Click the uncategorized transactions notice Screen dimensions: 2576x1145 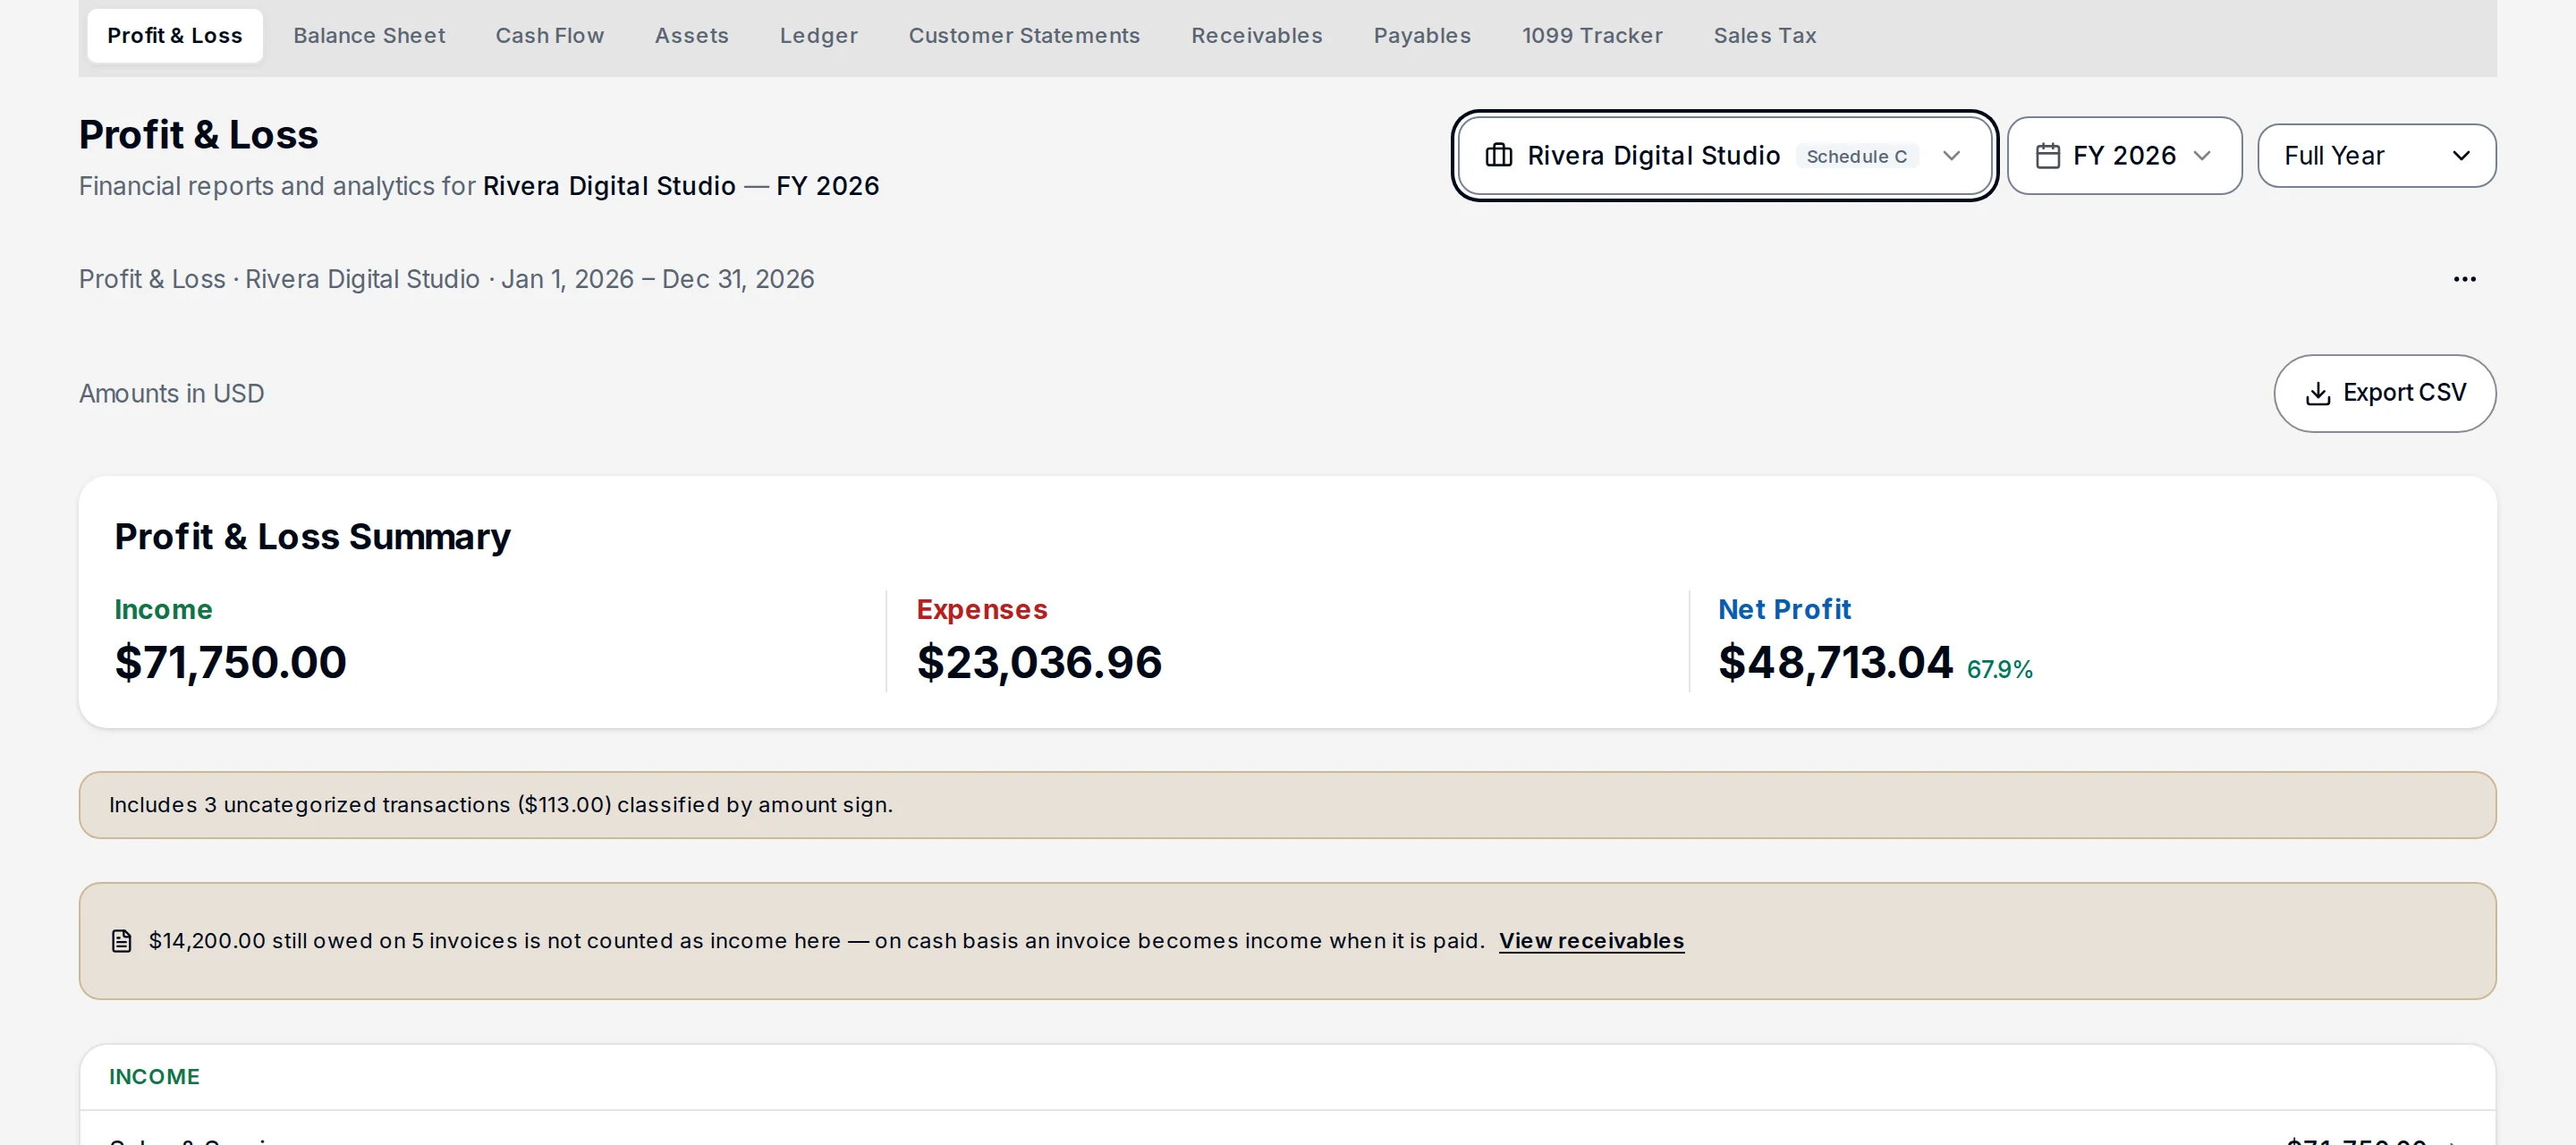(x=1287, y=805)
